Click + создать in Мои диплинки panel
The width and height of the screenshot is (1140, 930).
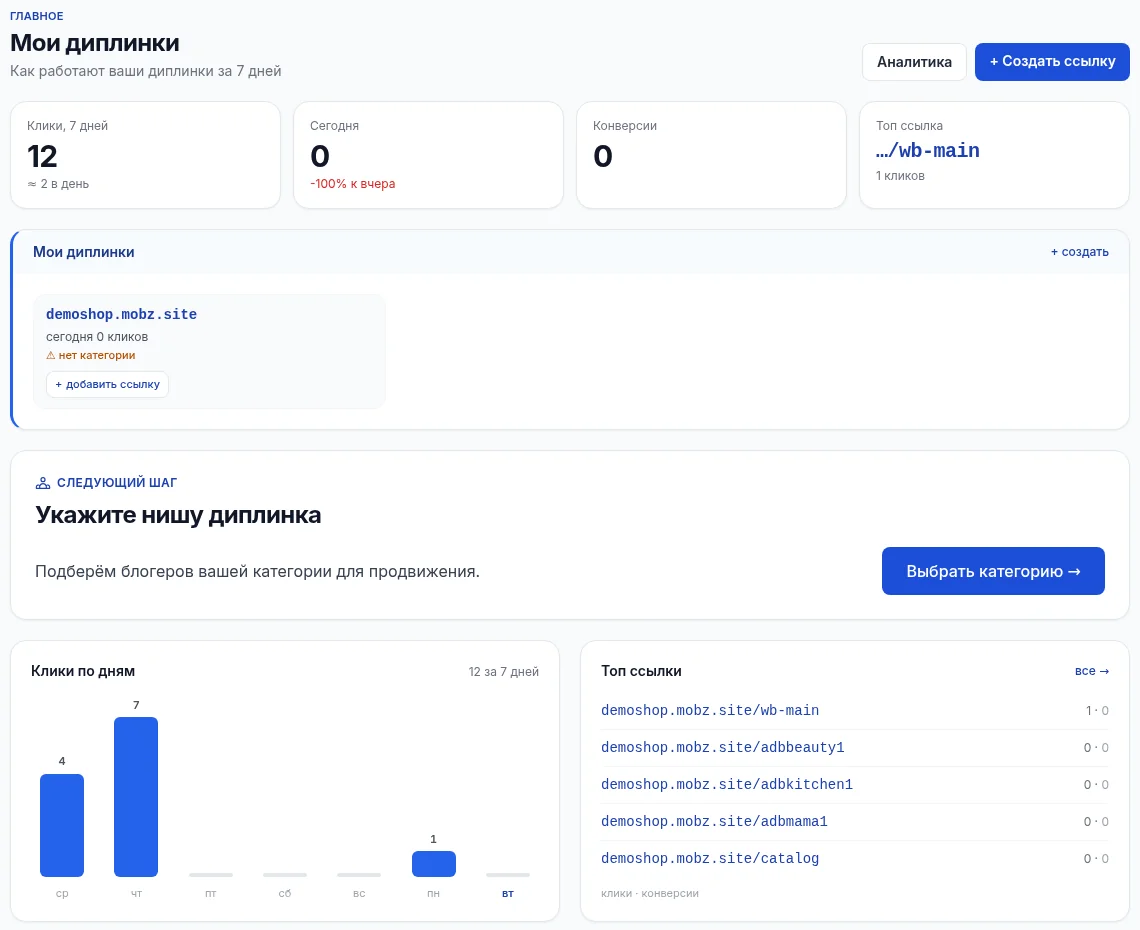[x=1080, y=252]
